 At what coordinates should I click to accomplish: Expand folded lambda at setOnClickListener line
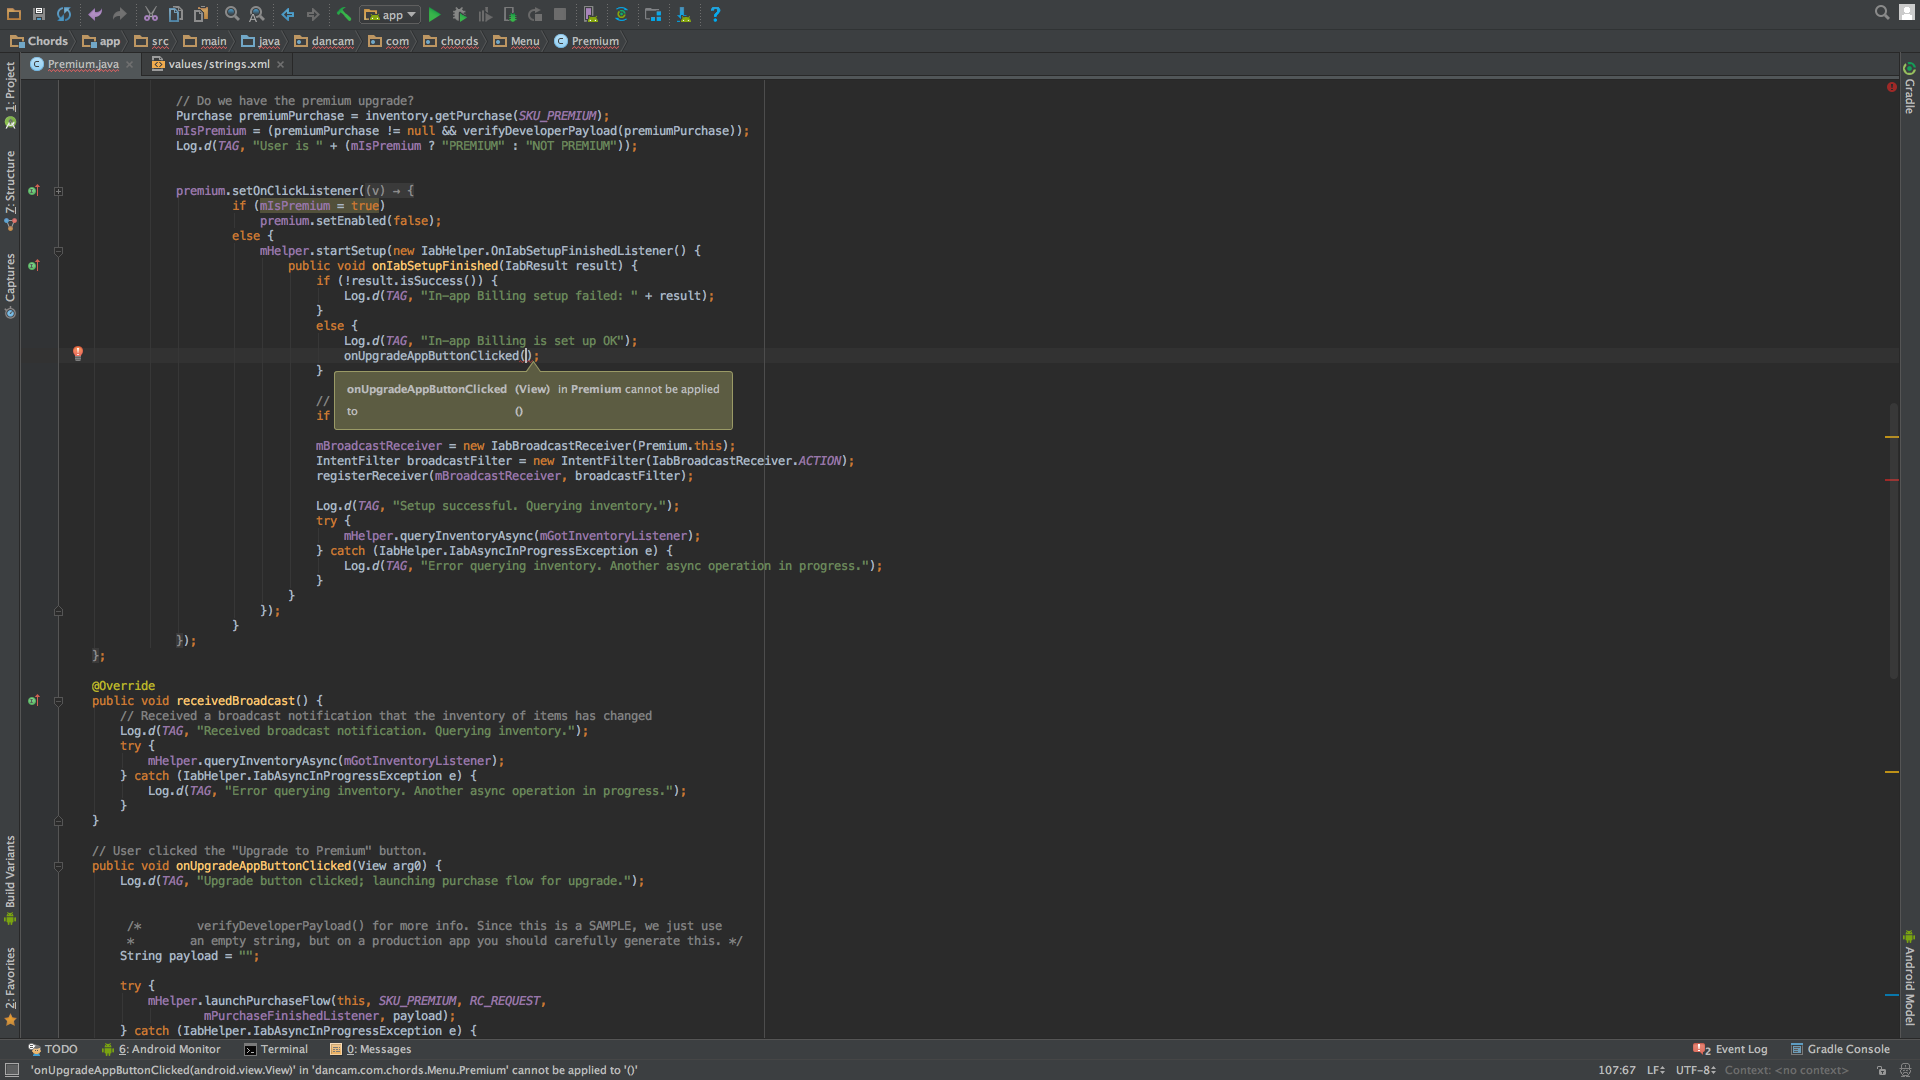click(x=58, y=191)
